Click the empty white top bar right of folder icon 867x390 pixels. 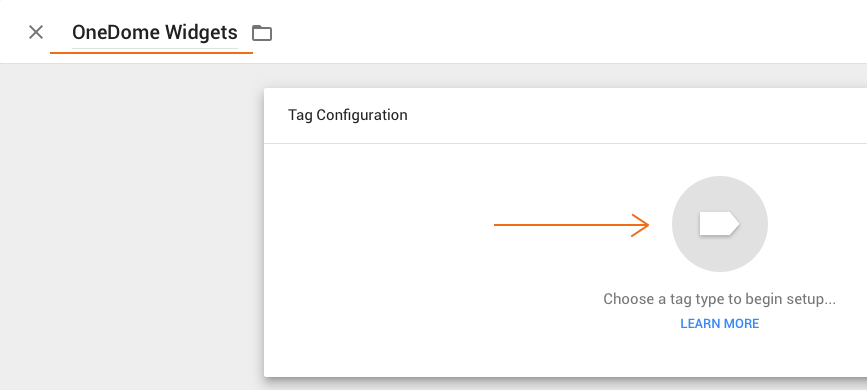tap(570, 32)
